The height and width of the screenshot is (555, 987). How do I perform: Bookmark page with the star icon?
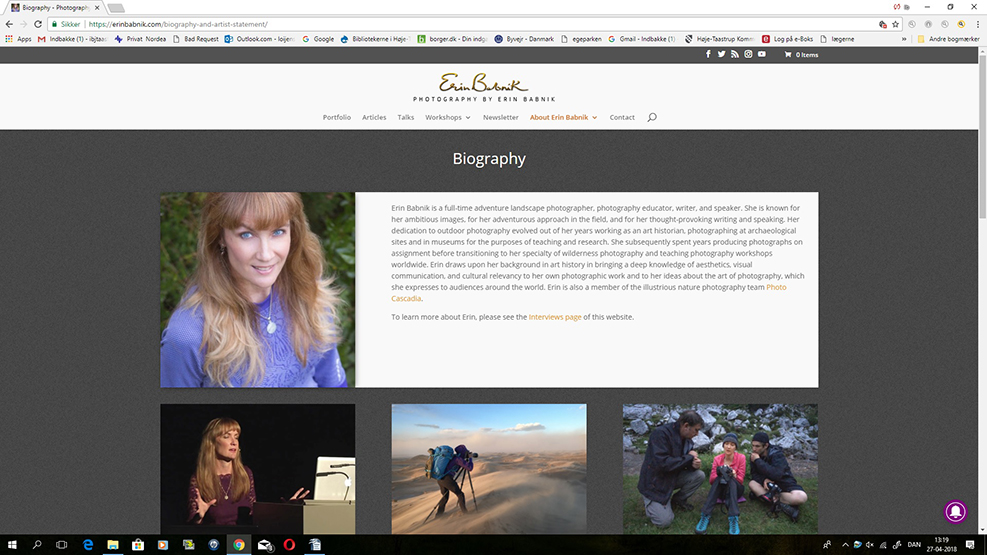(x=895, y=24)
